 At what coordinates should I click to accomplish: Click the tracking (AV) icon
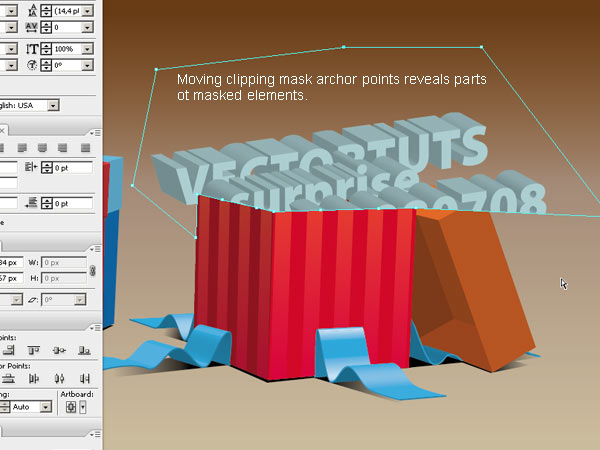(31, 27)
